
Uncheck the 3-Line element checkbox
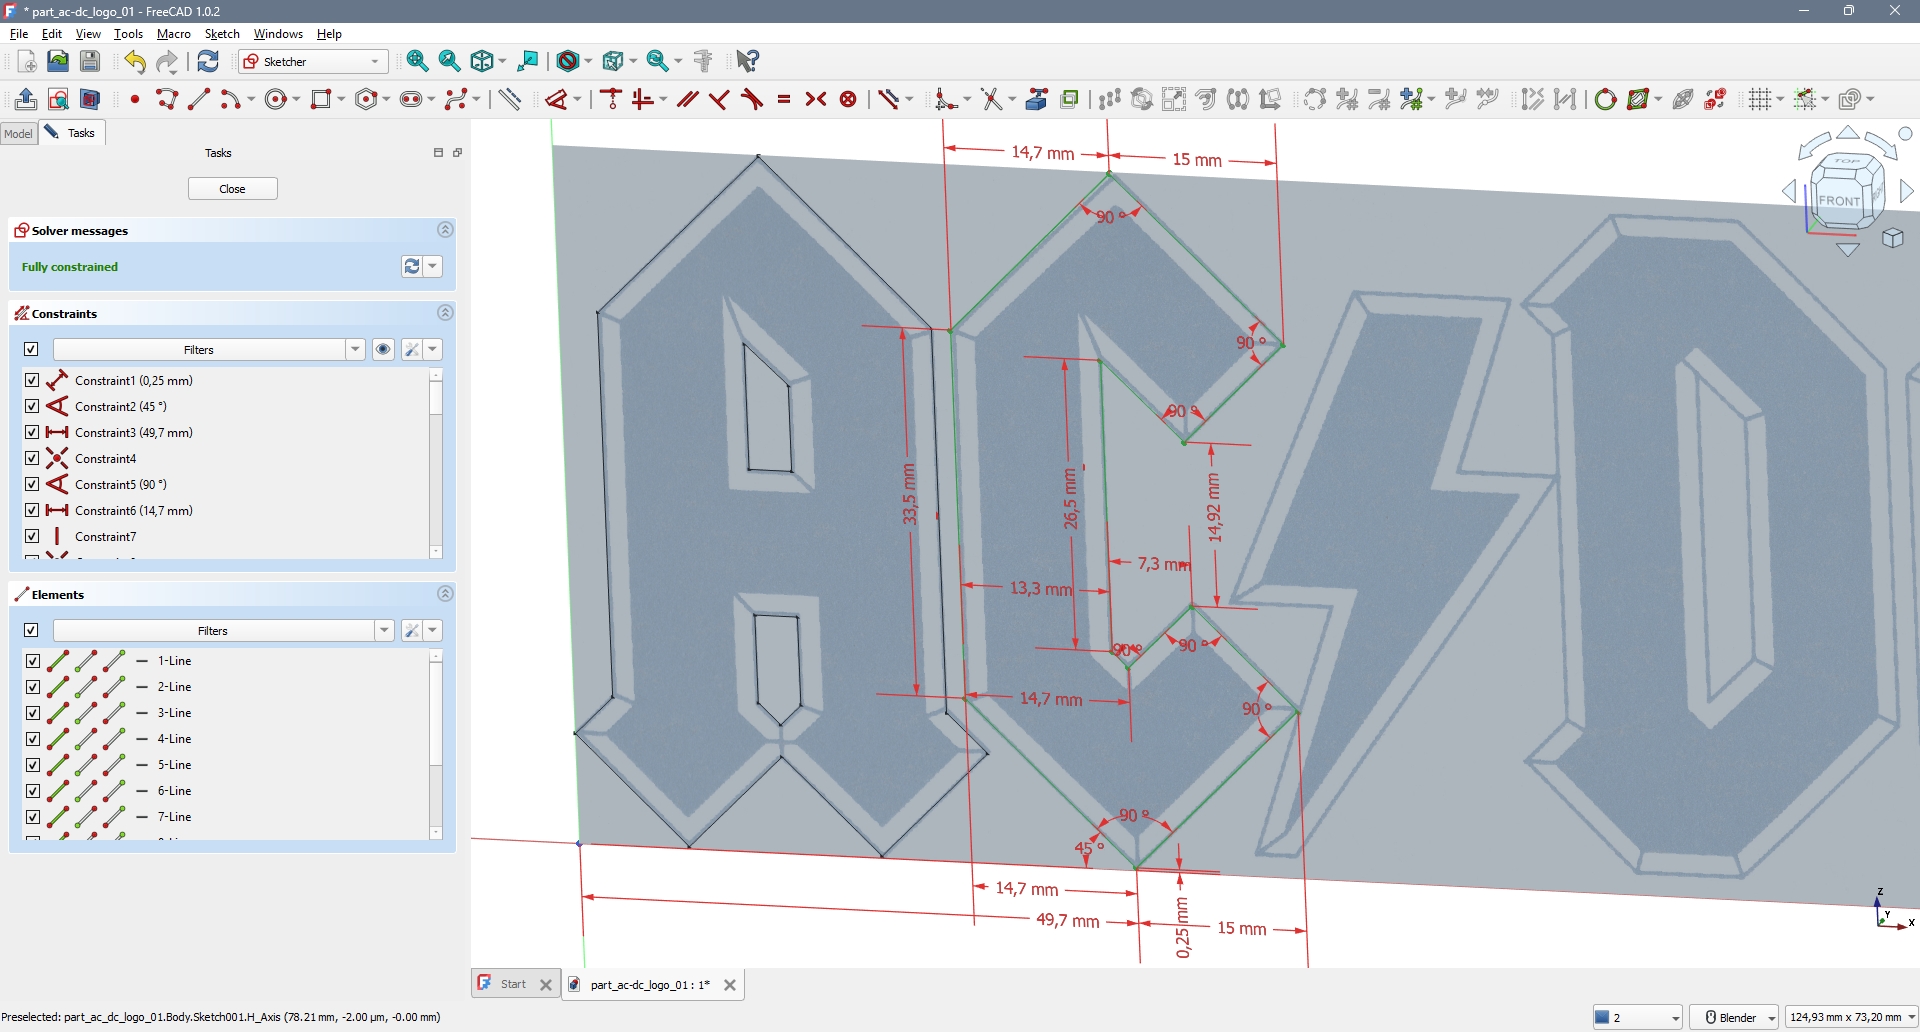coord(32,713)
